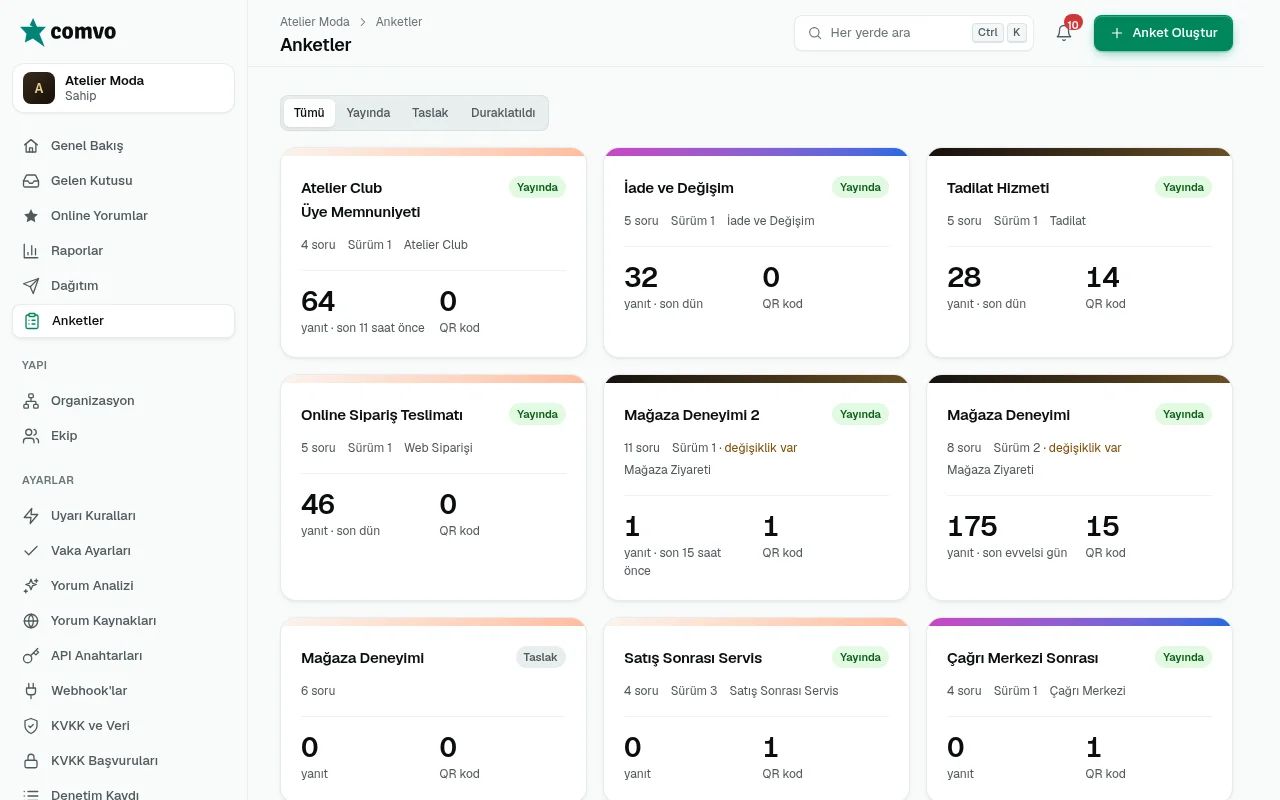Click the Anket Oluştur button

(1163, 33)
